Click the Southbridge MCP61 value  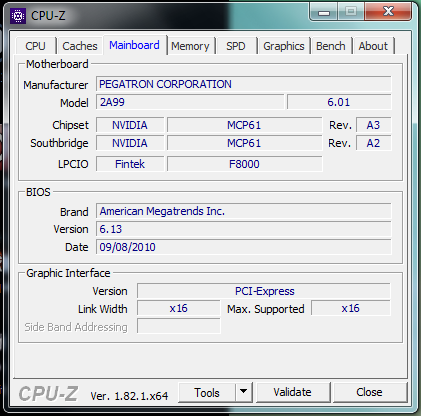[x=245, y=143]
